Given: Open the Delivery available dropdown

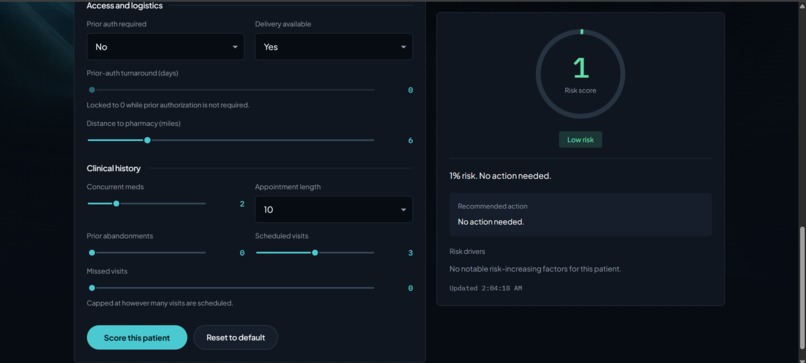Looking at the screenshot, I should (x=334, y=47).
